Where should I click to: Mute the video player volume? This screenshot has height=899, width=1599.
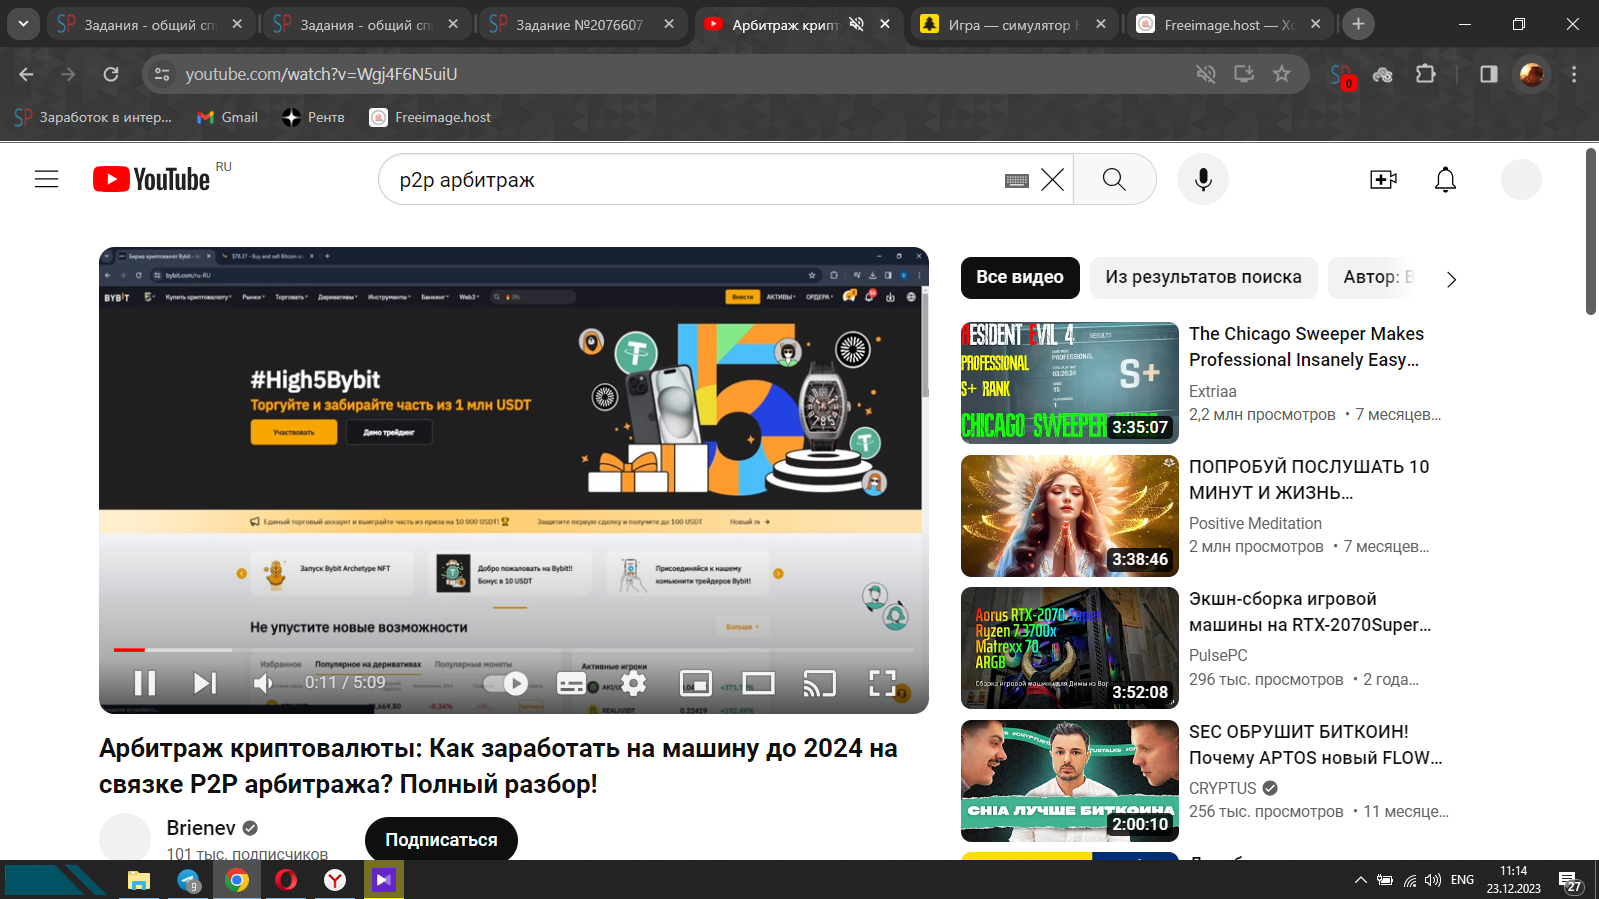[x=263, y=683]
